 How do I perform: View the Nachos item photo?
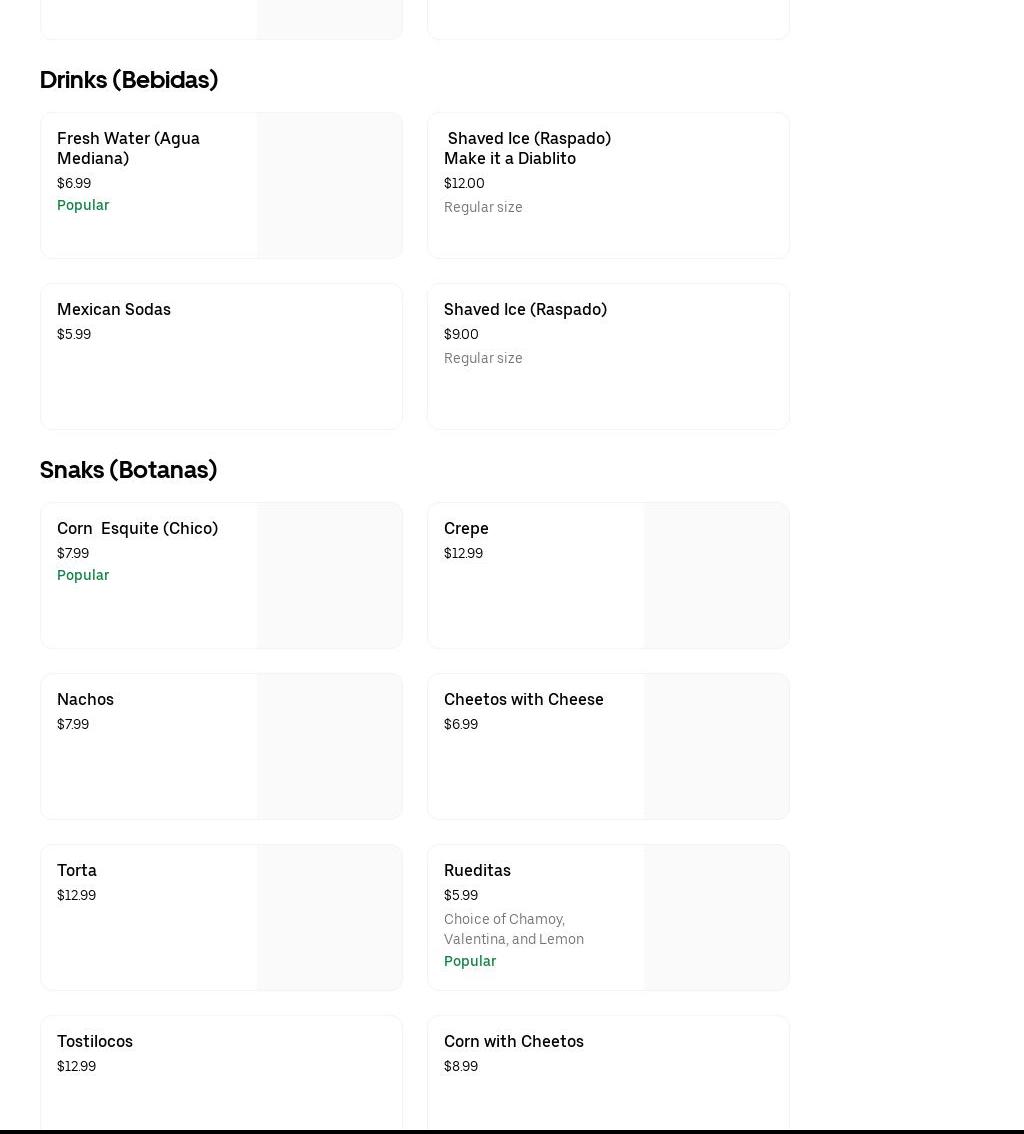(x=329, y=747)
